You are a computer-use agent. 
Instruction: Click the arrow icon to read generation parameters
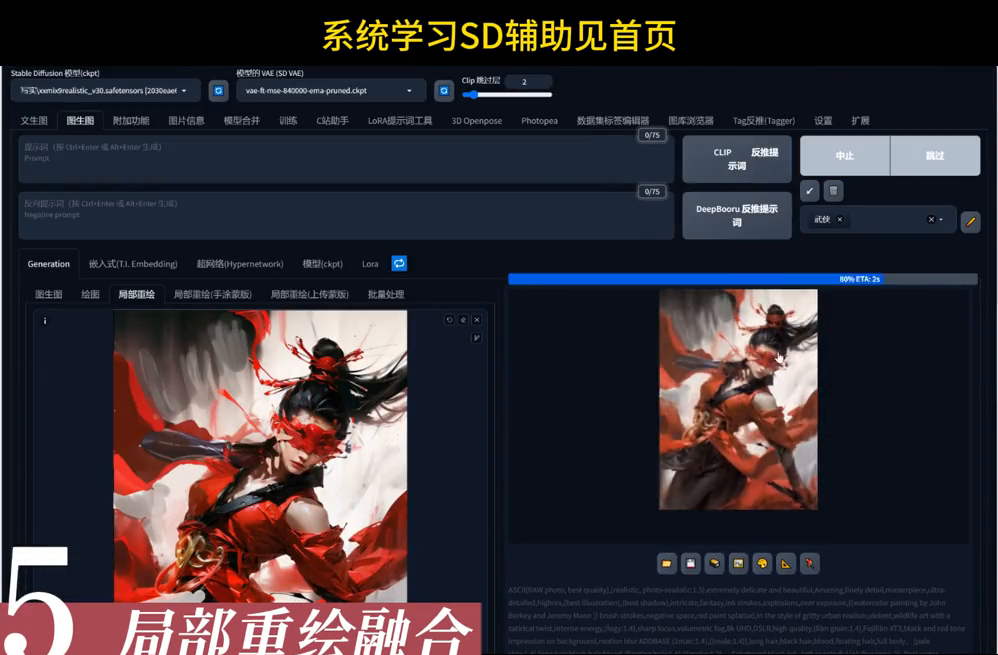click(x=810, y=190)
